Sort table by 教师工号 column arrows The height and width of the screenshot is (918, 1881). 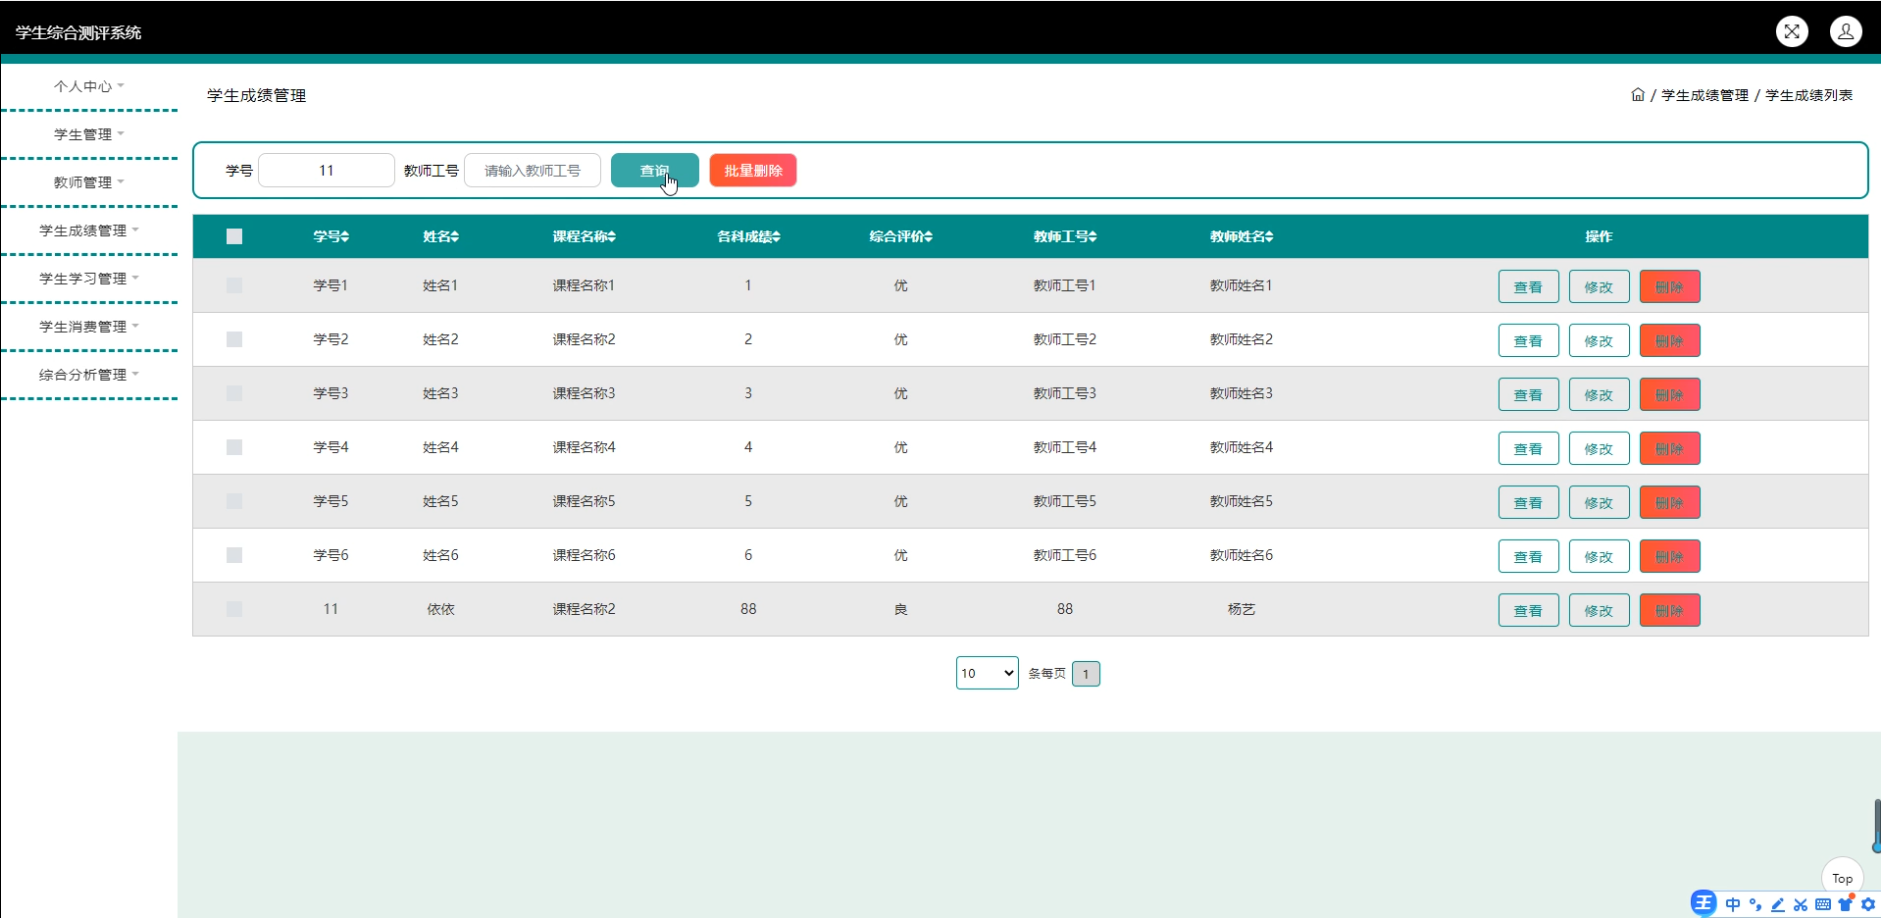[x=1093, y=237]
